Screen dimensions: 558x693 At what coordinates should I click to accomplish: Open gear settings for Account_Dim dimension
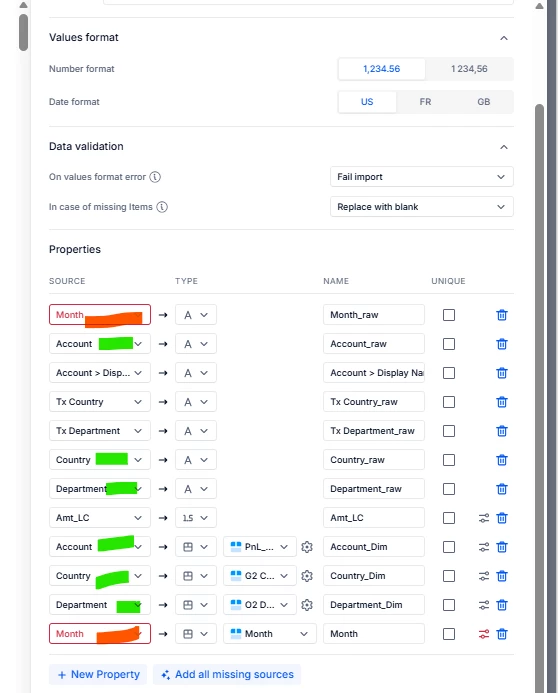[x=307, y=547]
